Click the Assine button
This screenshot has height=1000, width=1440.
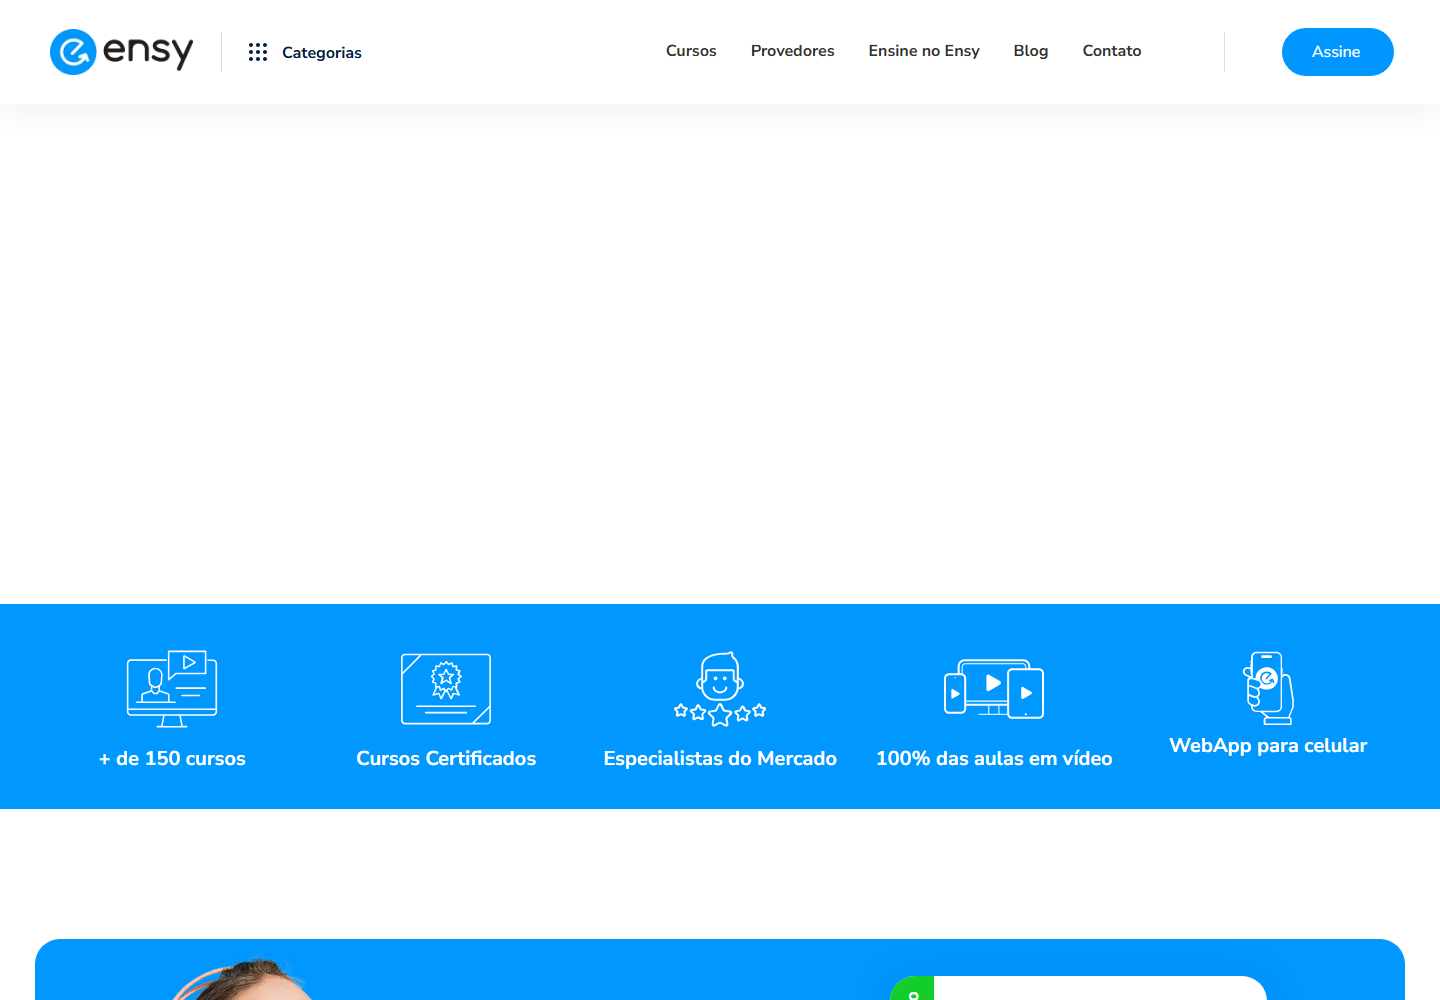pyautogui.click(x=1337, y=52)
